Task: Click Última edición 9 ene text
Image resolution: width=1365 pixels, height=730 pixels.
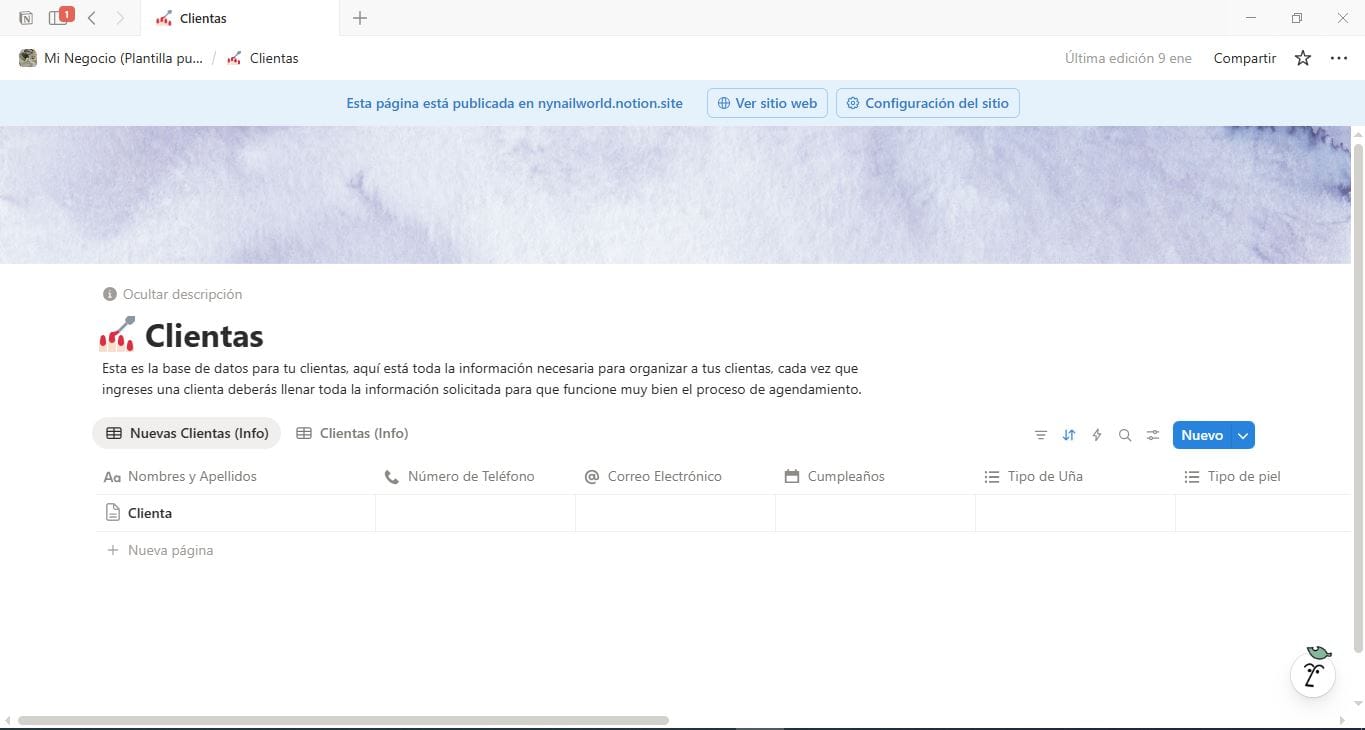Action: tap(1128, 58)
